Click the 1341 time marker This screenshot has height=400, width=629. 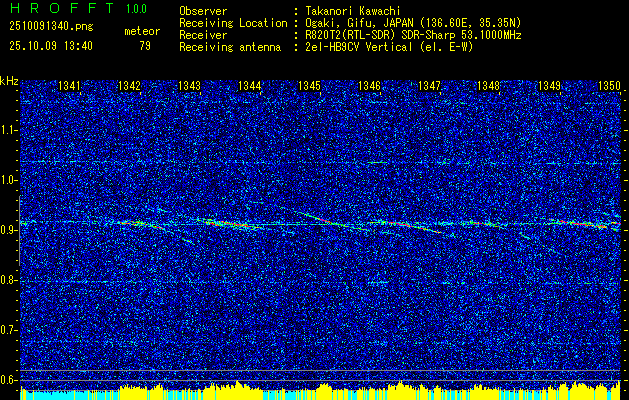(x=69, y=86)
